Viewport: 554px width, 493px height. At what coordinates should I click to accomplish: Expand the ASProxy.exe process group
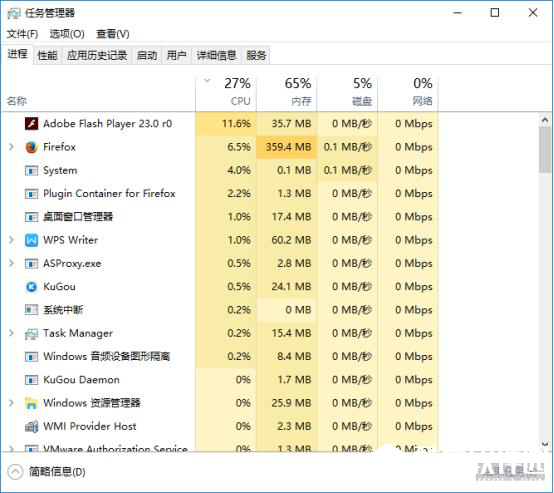(11, 263)
